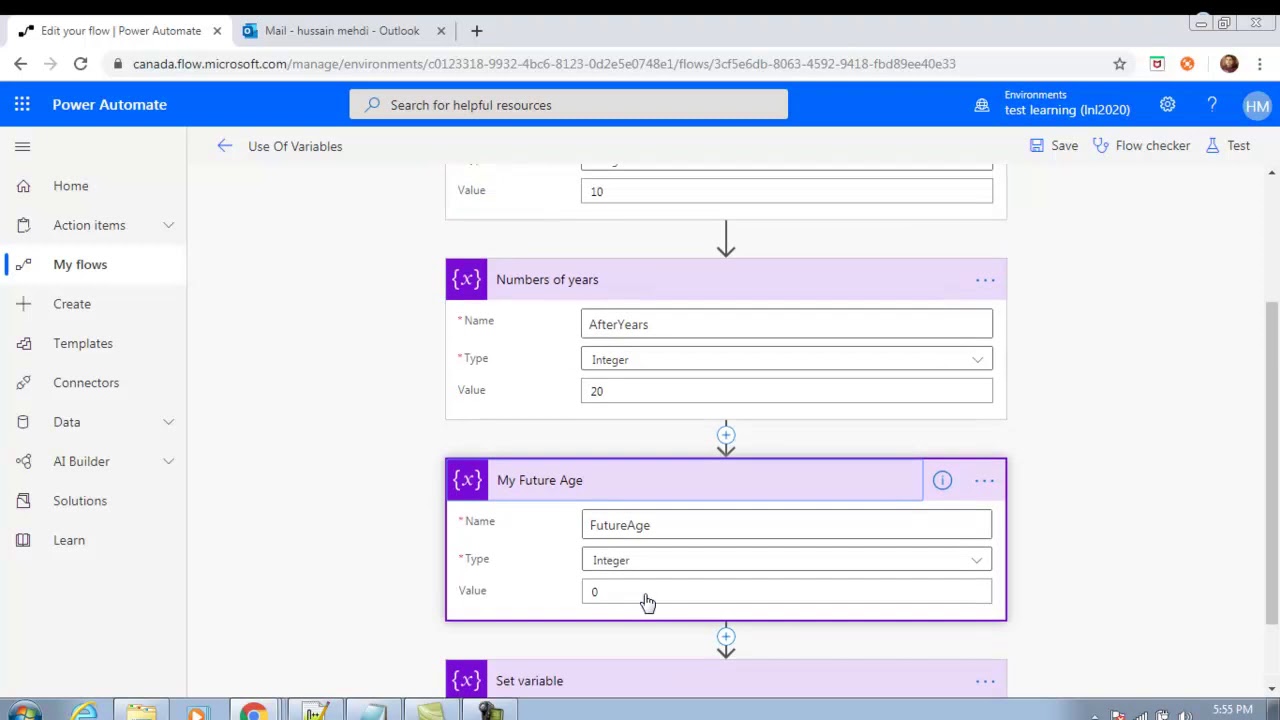Open the help question mark
Screen dimensions: 1280x720
pos(1212,104)
